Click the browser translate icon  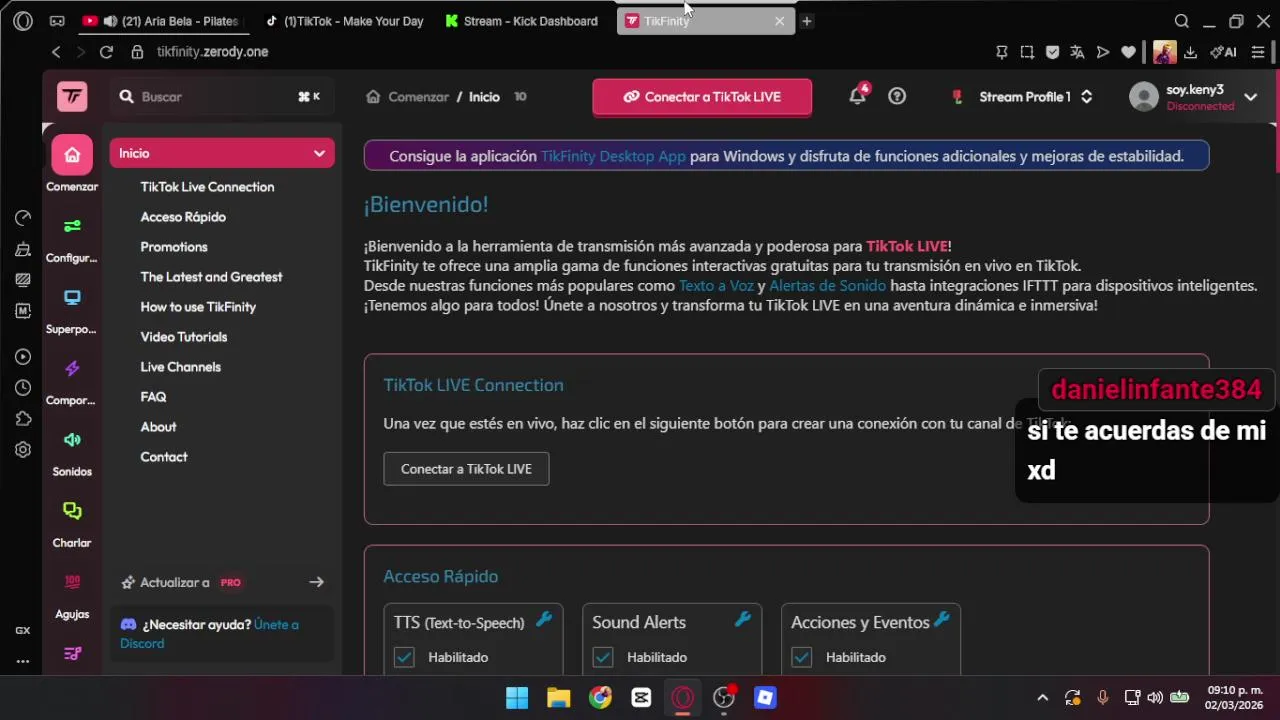1077,52
